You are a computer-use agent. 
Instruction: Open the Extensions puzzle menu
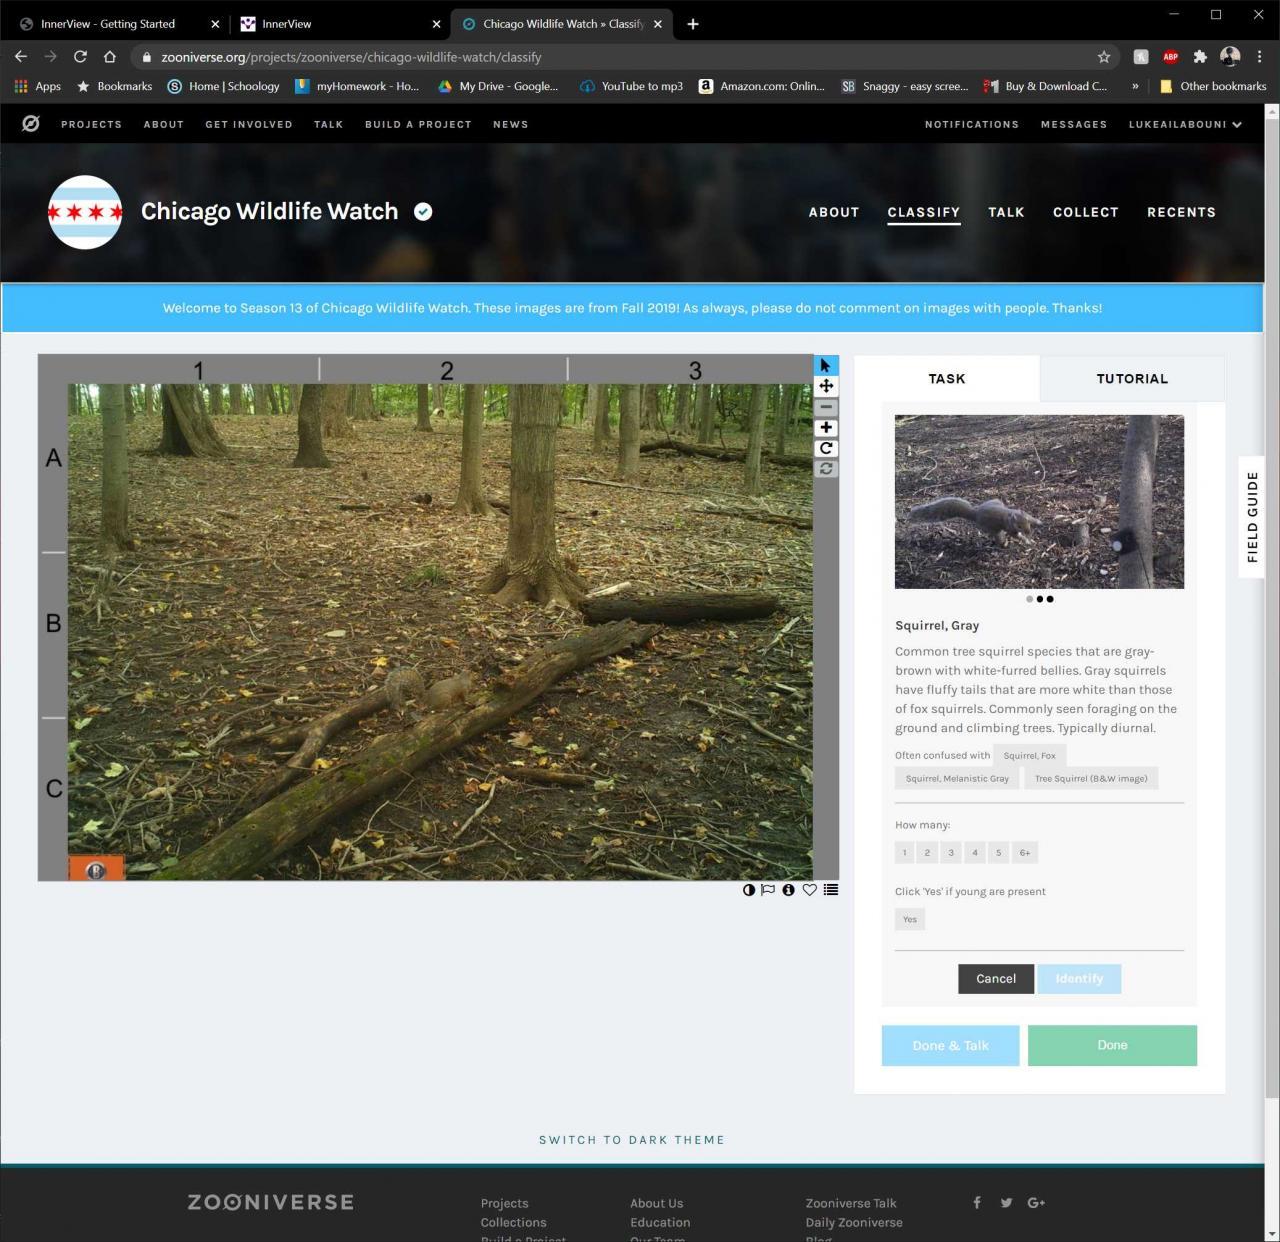[x=1200, y=57]
